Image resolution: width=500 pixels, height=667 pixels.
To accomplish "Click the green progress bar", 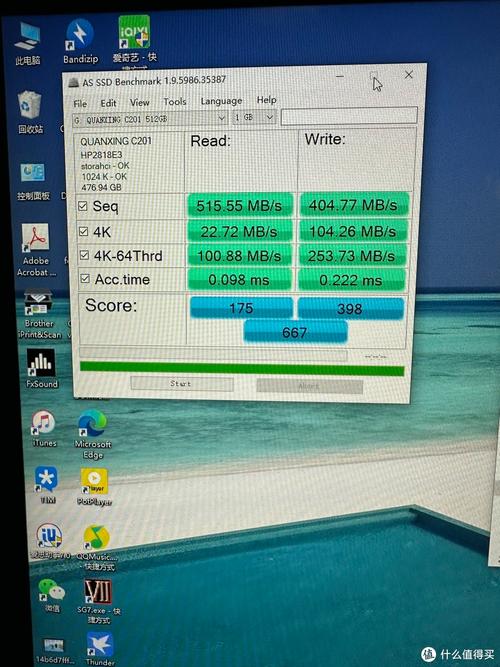I will point(242,369).
